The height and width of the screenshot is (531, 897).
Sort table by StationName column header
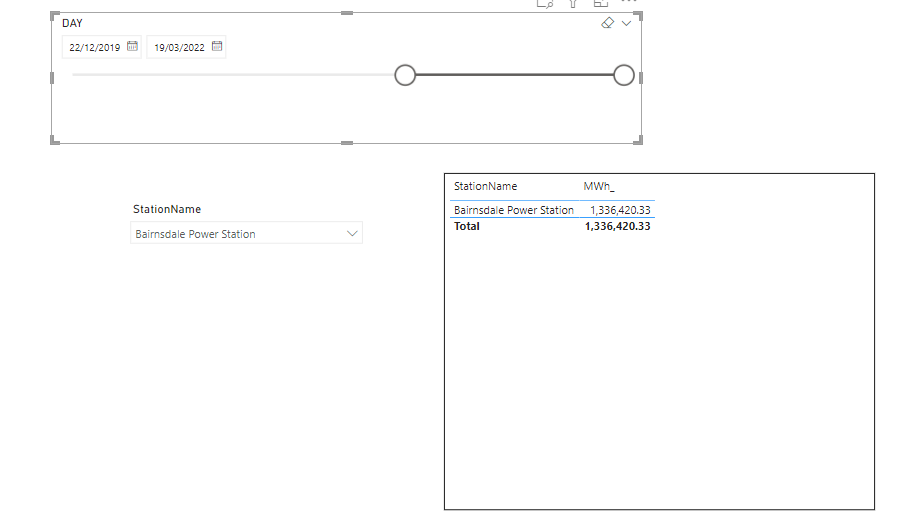tap(486, 186)
